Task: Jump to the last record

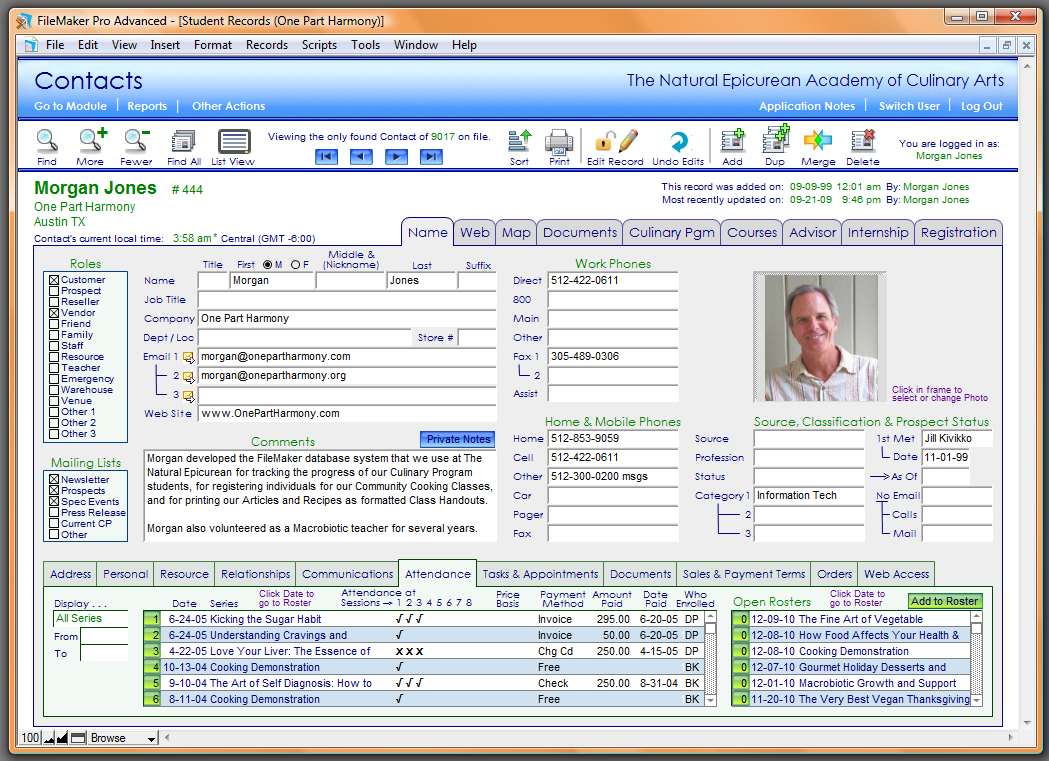Action: (x=431, y=156)
